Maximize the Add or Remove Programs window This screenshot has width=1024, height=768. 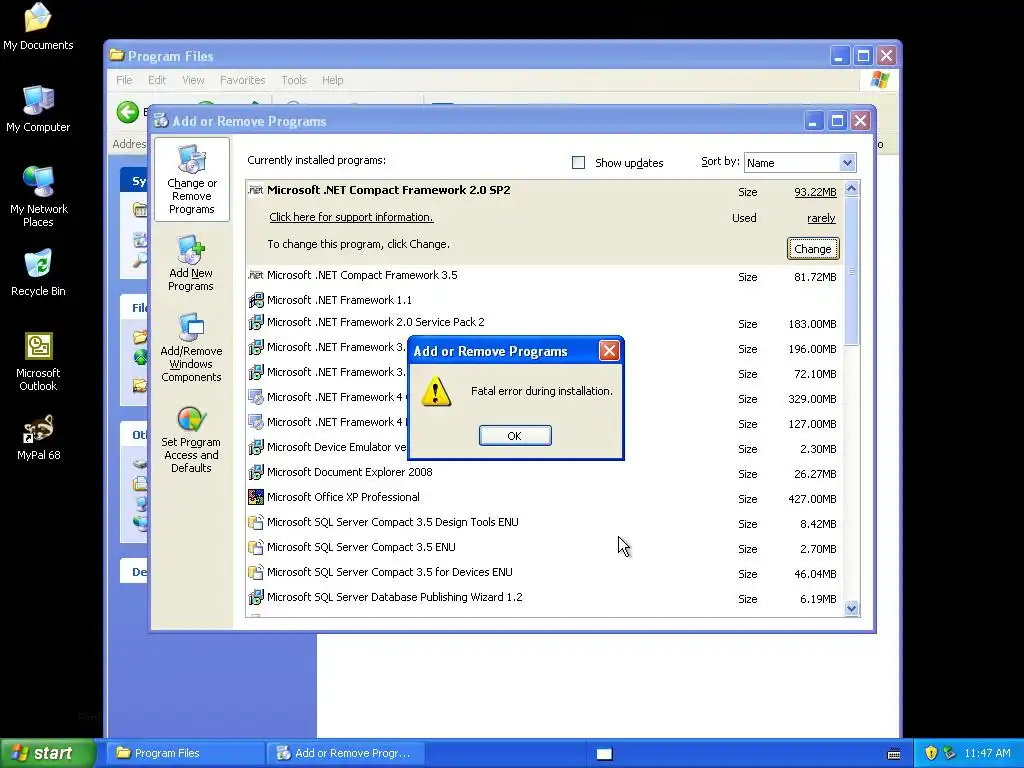pyautogui.click(x=837, y=121)
